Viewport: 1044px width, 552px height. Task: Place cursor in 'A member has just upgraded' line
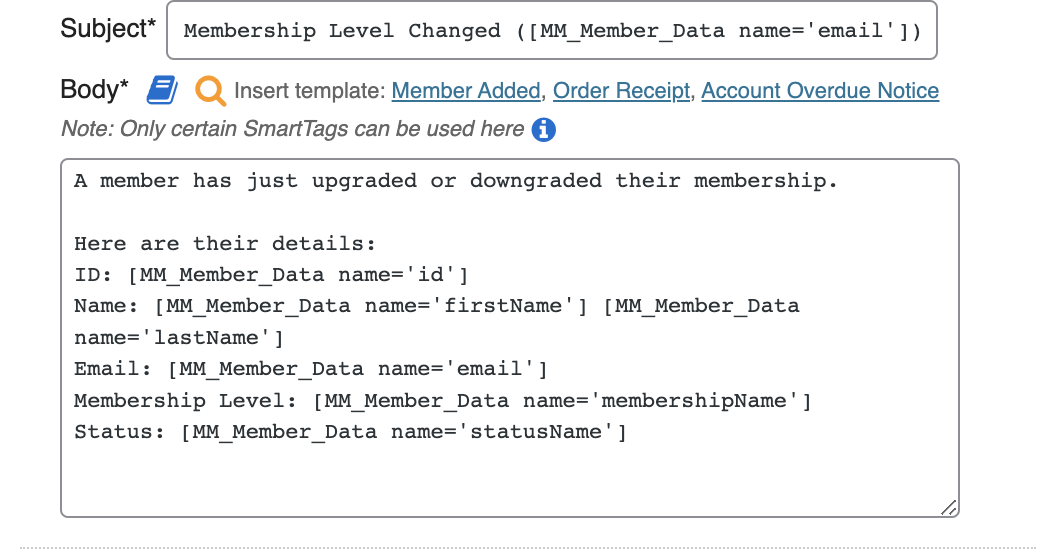(x=454, y=181)
